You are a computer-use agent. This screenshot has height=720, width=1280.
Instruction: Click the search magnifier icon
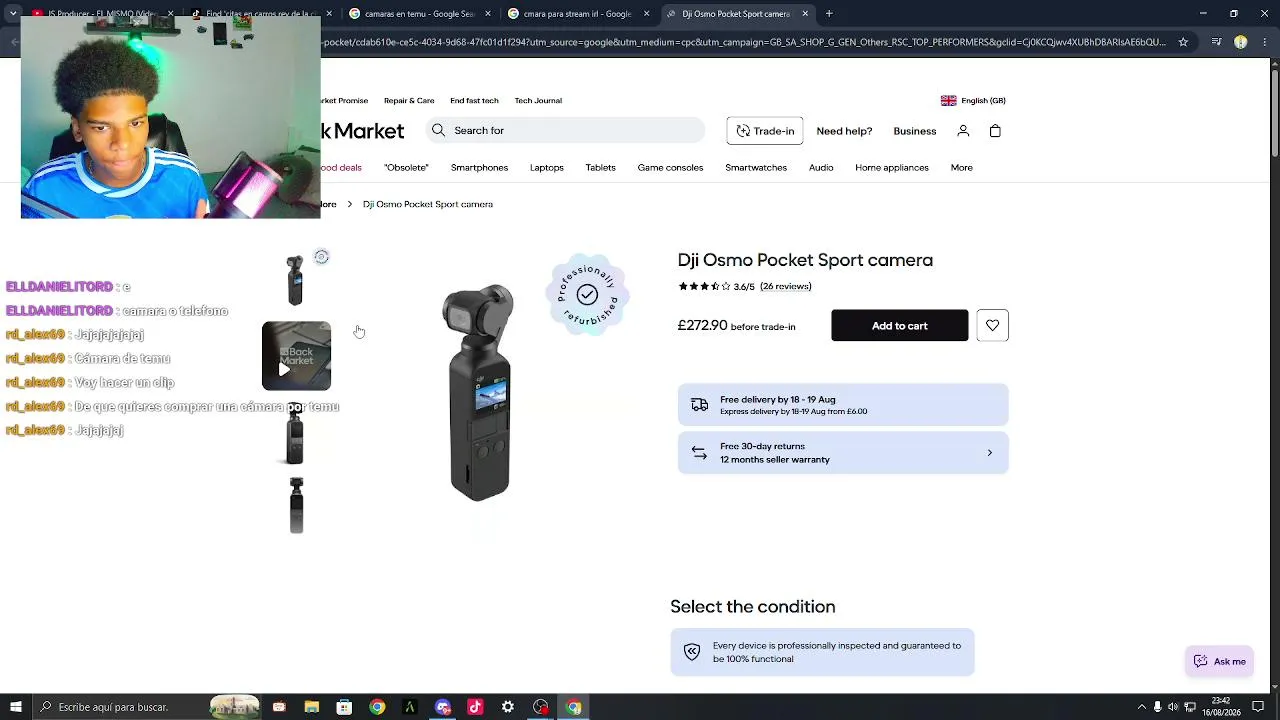tap(438, 130)
